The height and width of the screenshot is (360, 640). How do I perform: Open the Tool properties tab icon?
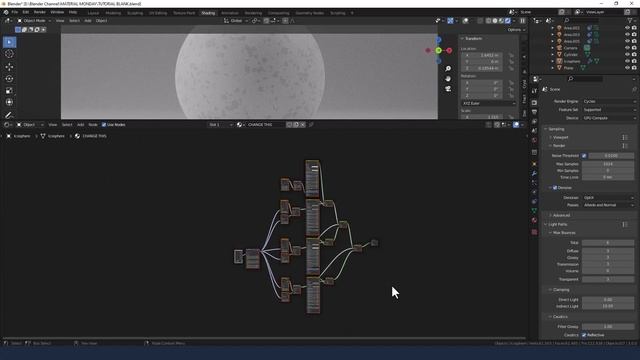[x=534, y=91]
